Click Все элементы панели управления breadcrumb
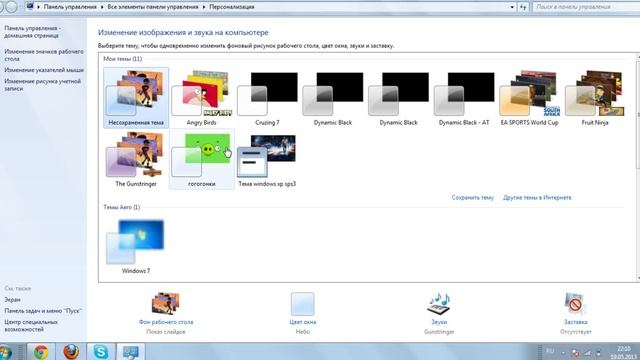Image resolution: width=640 pixels, height=360 pixels. coord(153,7)
